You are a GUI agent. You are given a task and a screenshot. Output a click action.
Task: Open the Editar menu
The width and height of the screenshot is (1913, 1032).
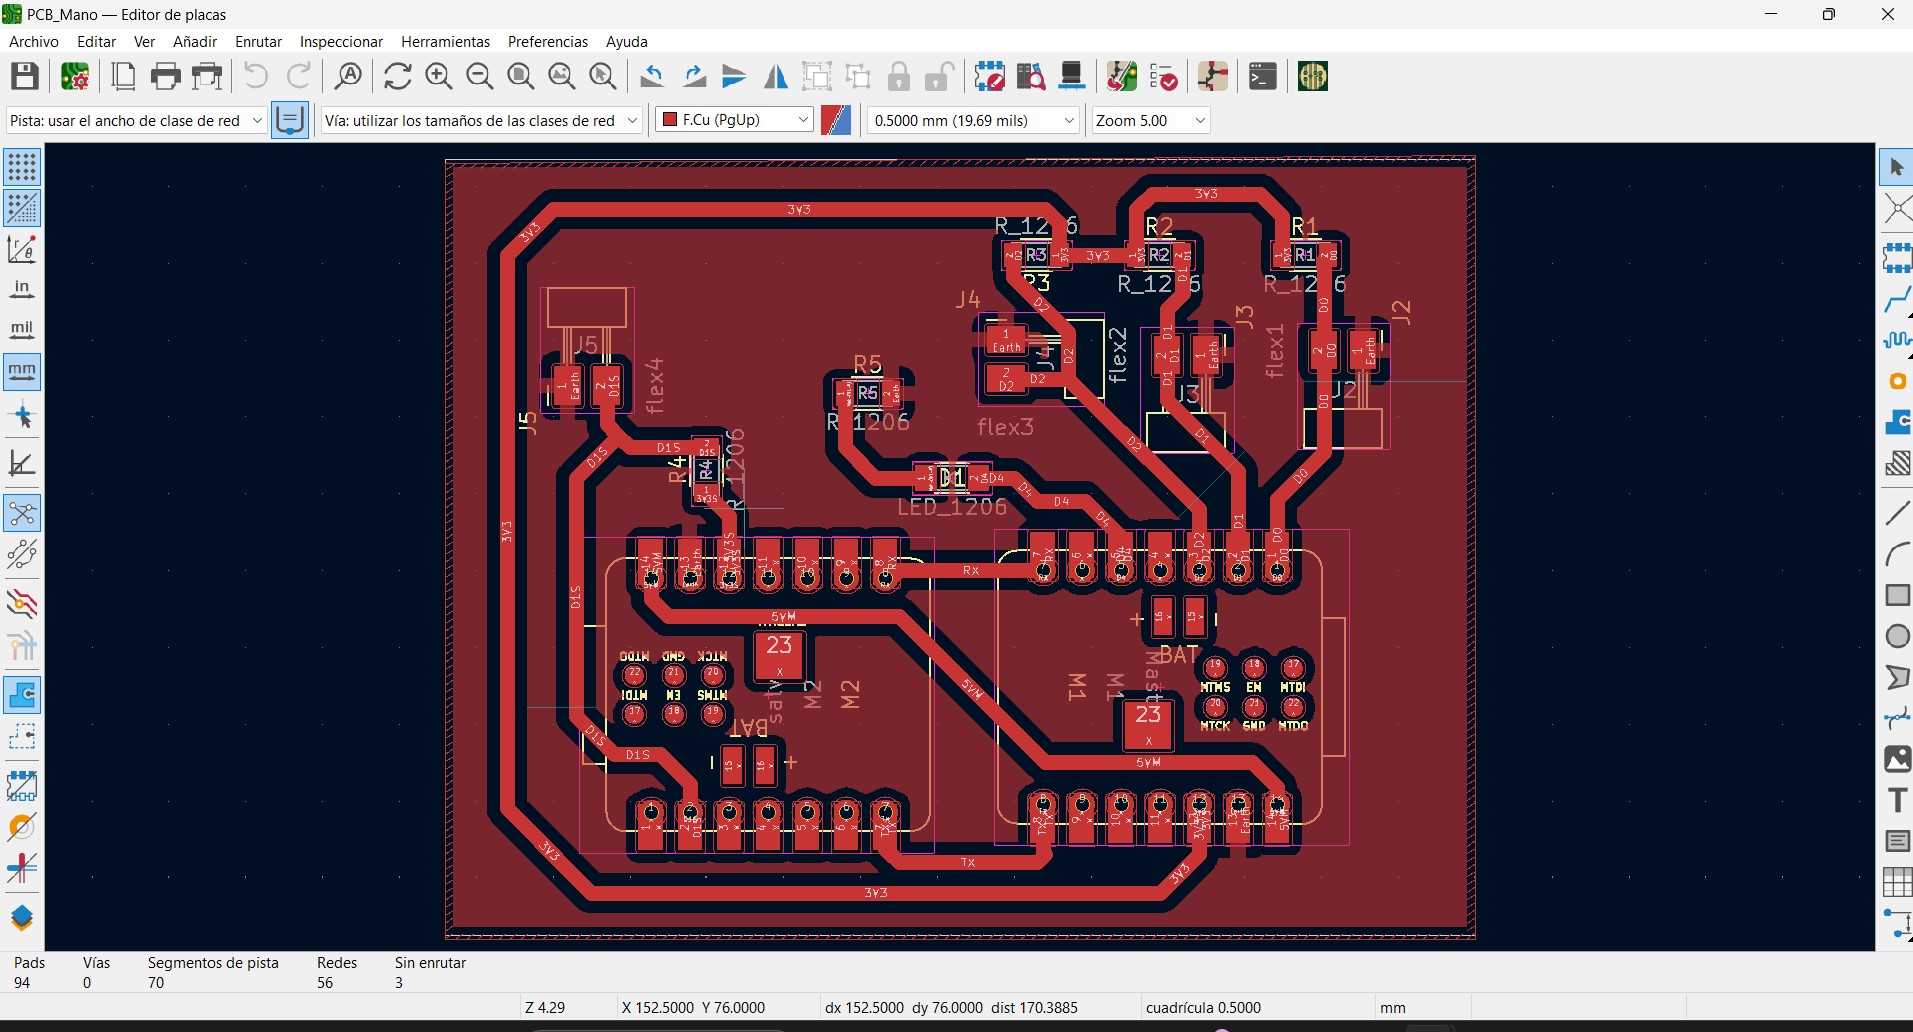tap(97, 41)
